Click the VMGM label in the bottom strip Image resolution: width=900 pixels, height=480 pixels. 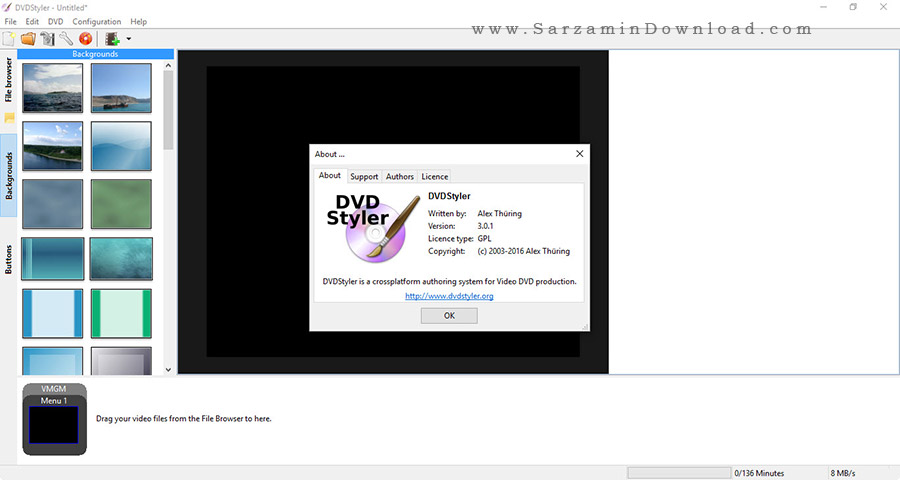(x=53, y=389)
